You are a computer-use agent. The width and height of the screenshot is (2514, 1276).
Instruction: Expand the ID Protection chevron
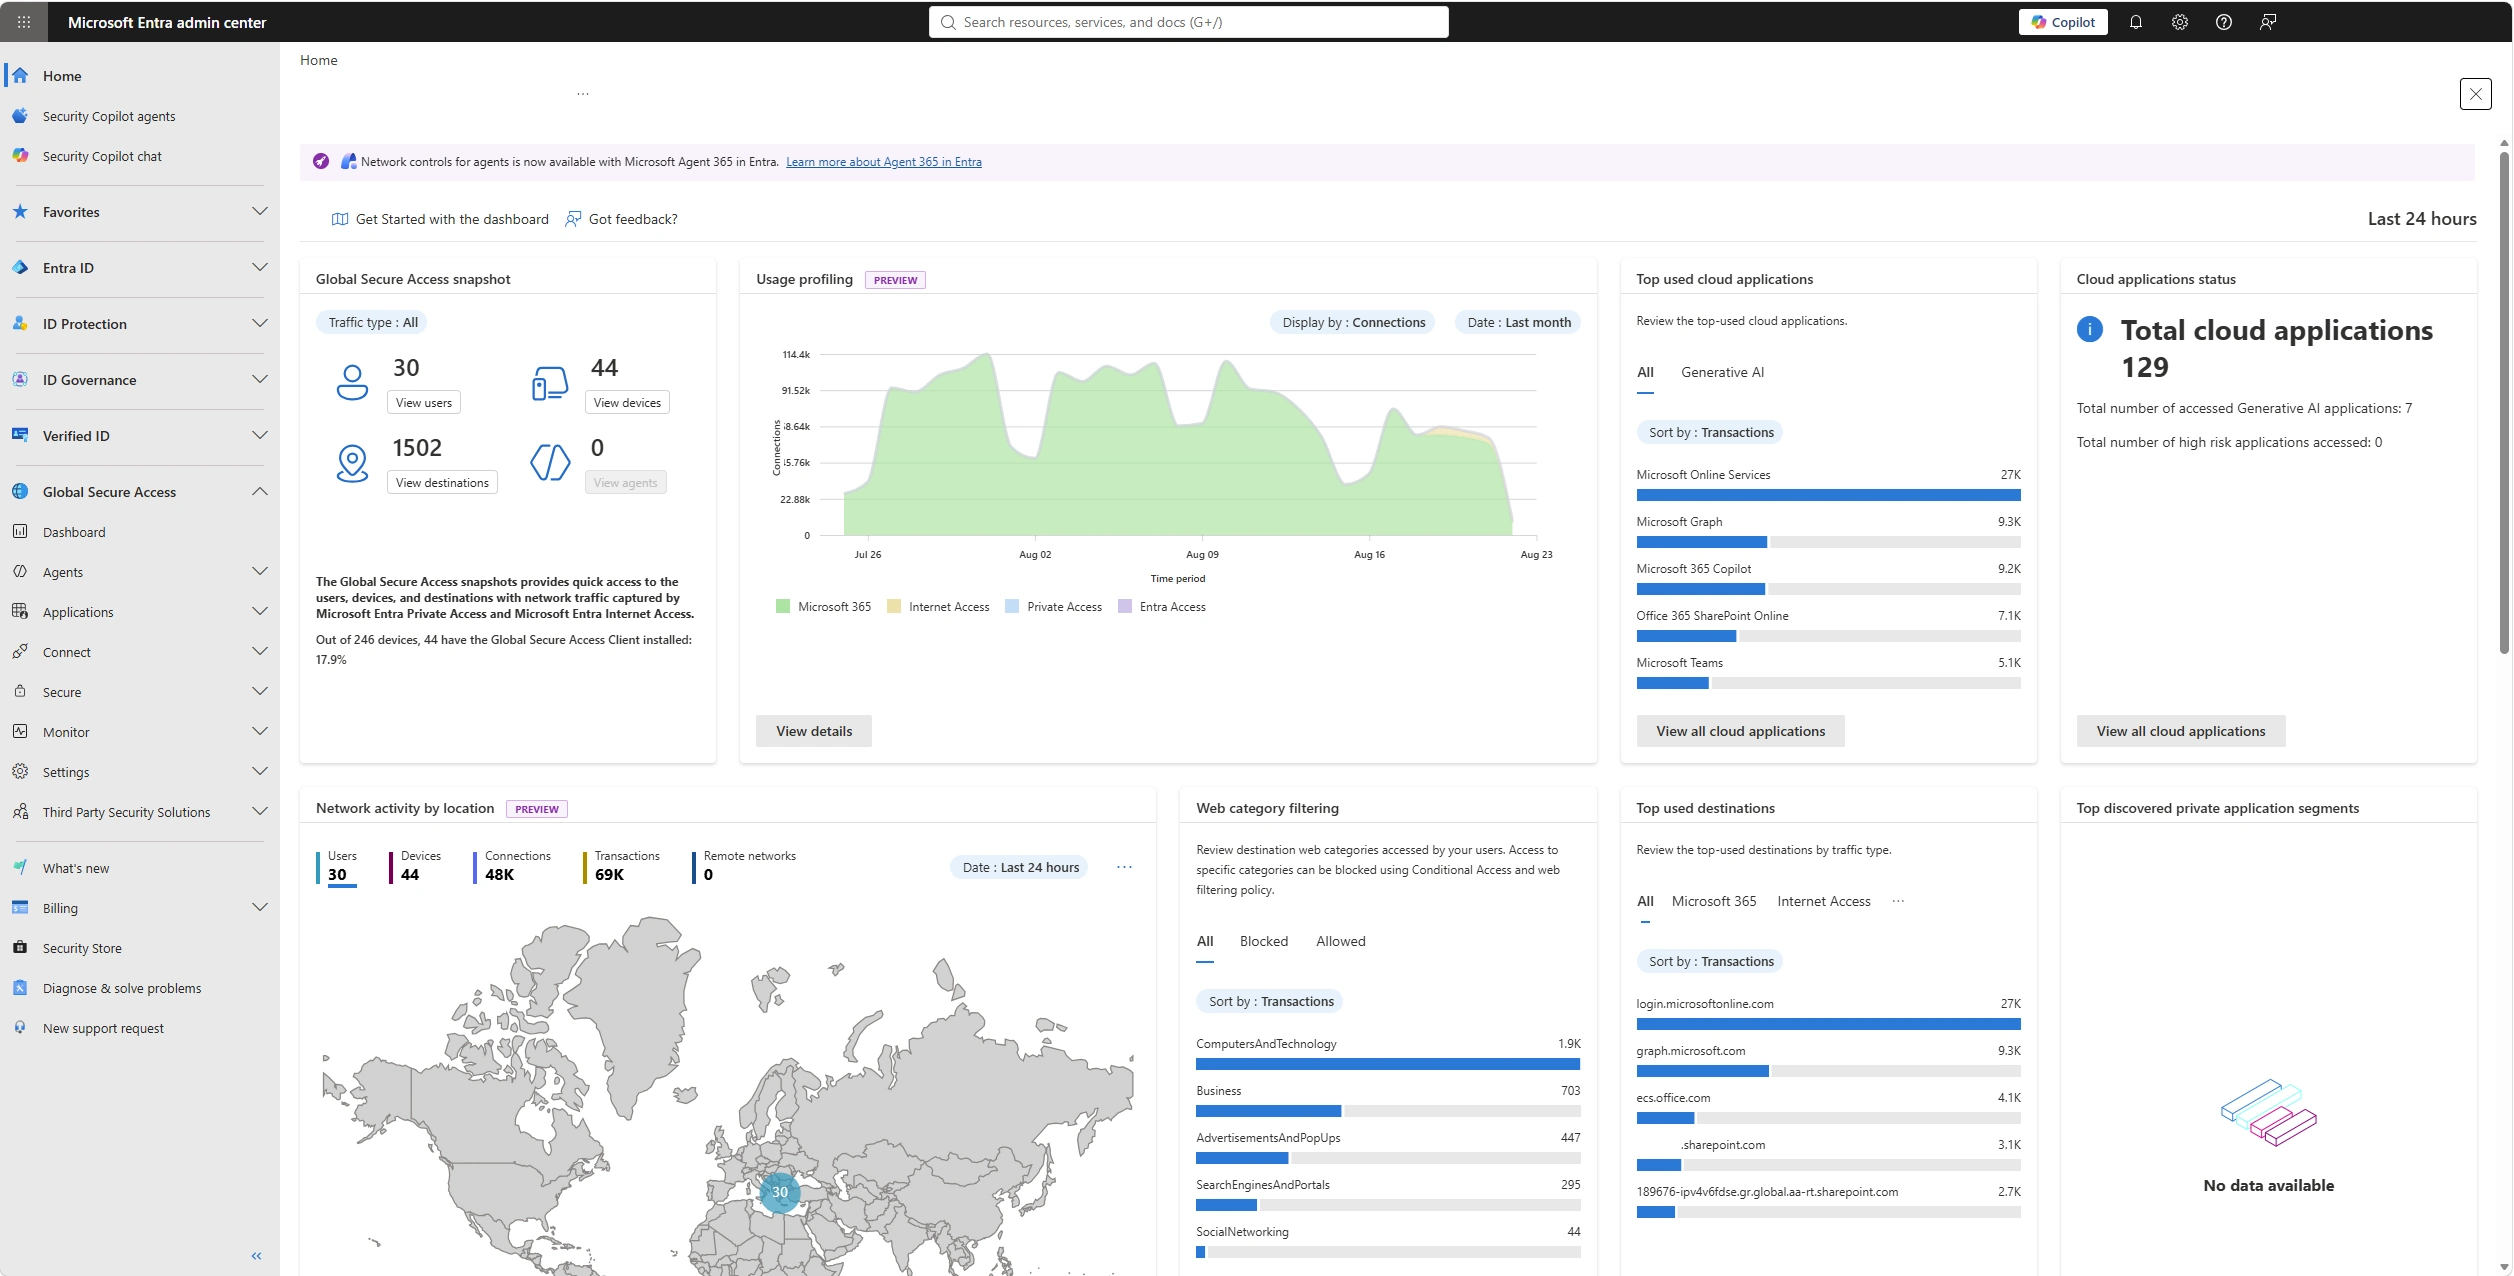click(260, 324)
